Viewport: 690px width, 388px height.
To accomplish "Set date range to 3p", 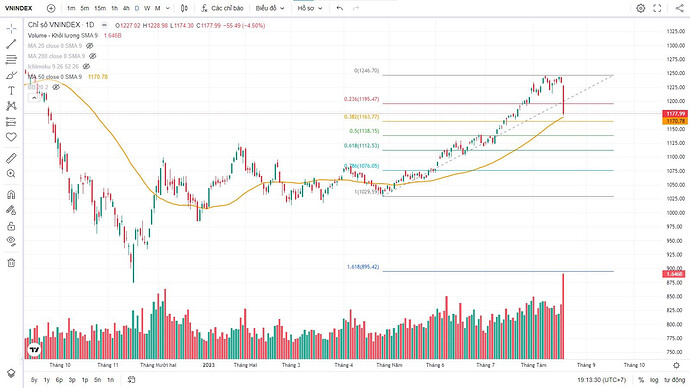I will pyautogui.click(x=72, y=380).
